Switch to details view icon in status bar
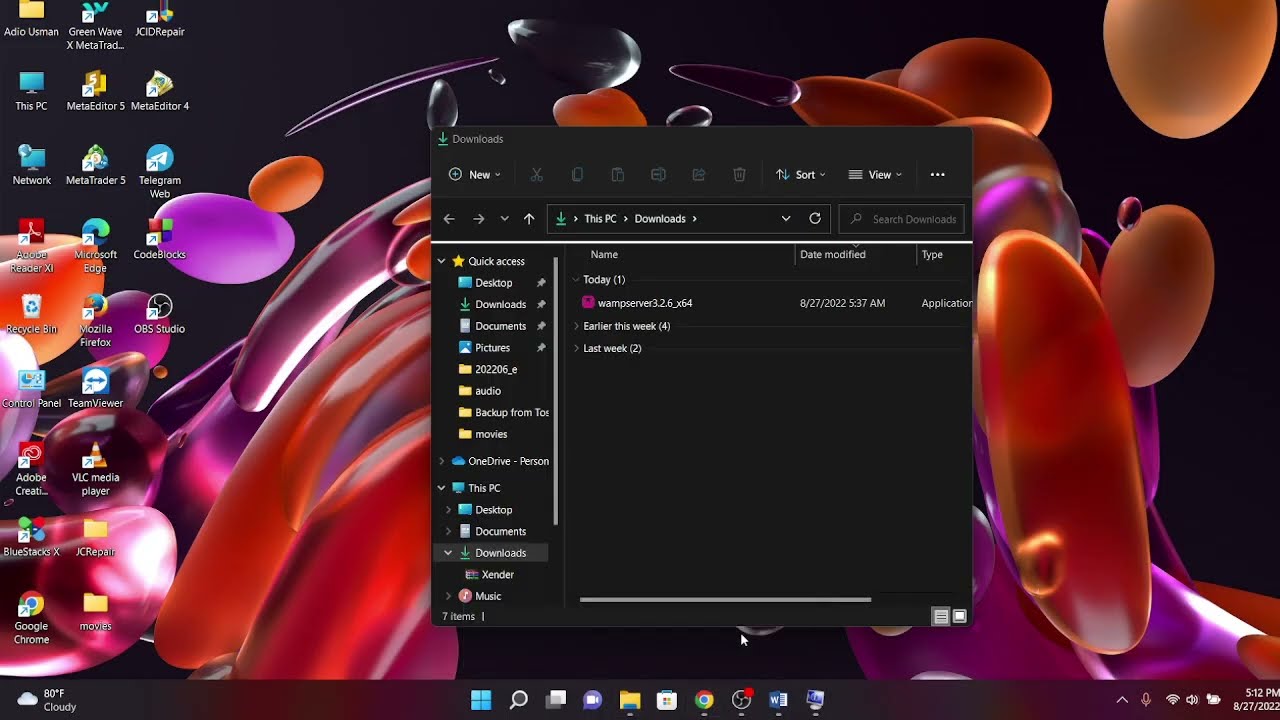 coord(941,617)
